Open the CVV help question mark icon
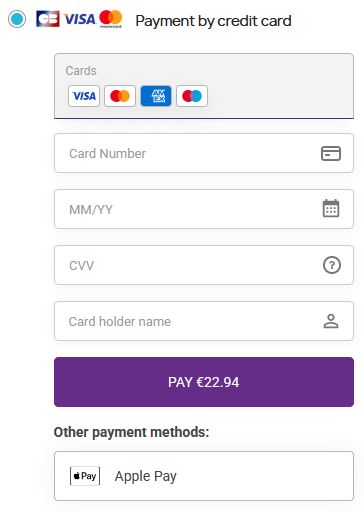The height and width of the screenshot is (512, 364). click(x=332, y=265)
